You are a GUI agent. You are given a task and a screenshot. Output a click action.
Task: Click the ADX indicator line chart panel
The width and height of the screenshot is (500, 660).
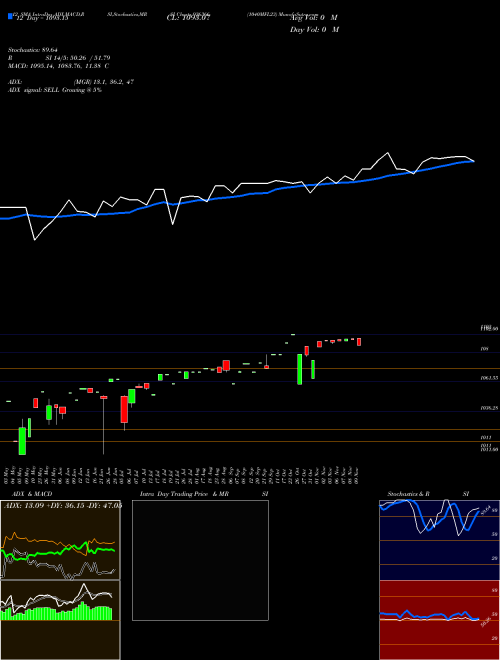pos(60,540)
